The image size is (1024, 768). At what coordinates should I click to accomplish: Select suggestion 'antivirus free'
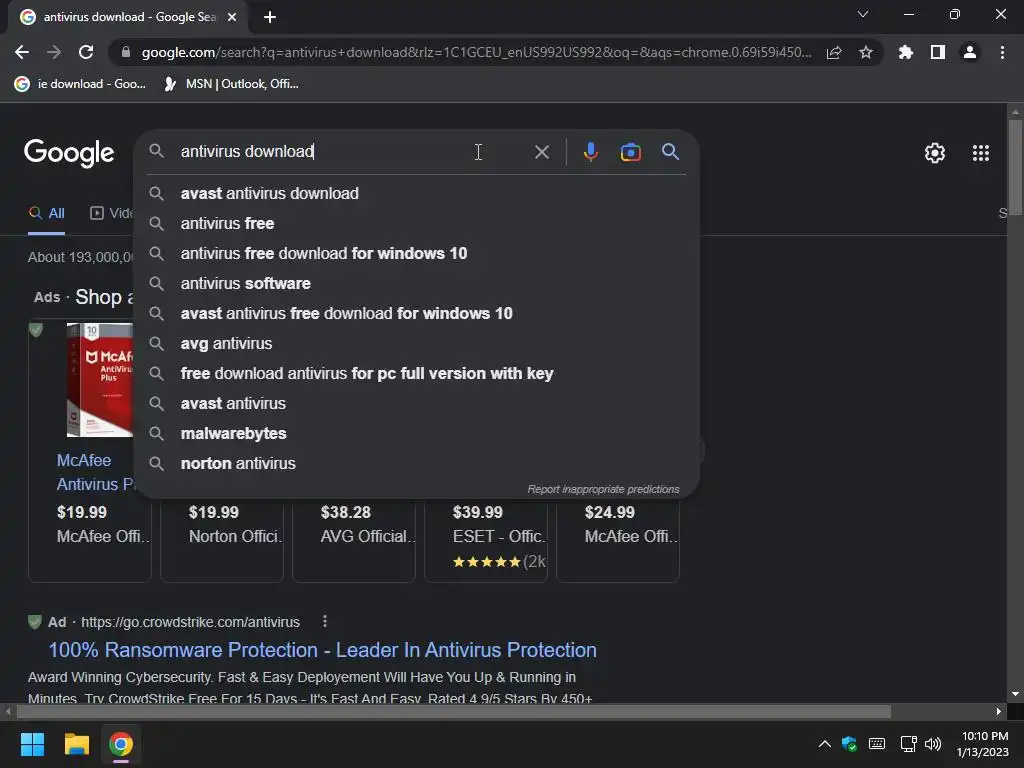coord(417,223)
